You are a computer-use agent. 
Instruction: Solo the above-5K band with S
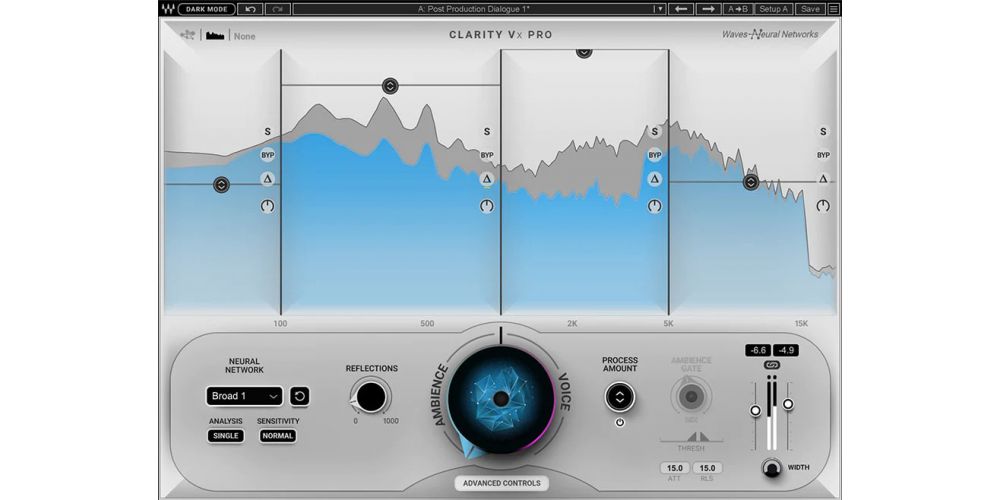click(x=823, y=132)
